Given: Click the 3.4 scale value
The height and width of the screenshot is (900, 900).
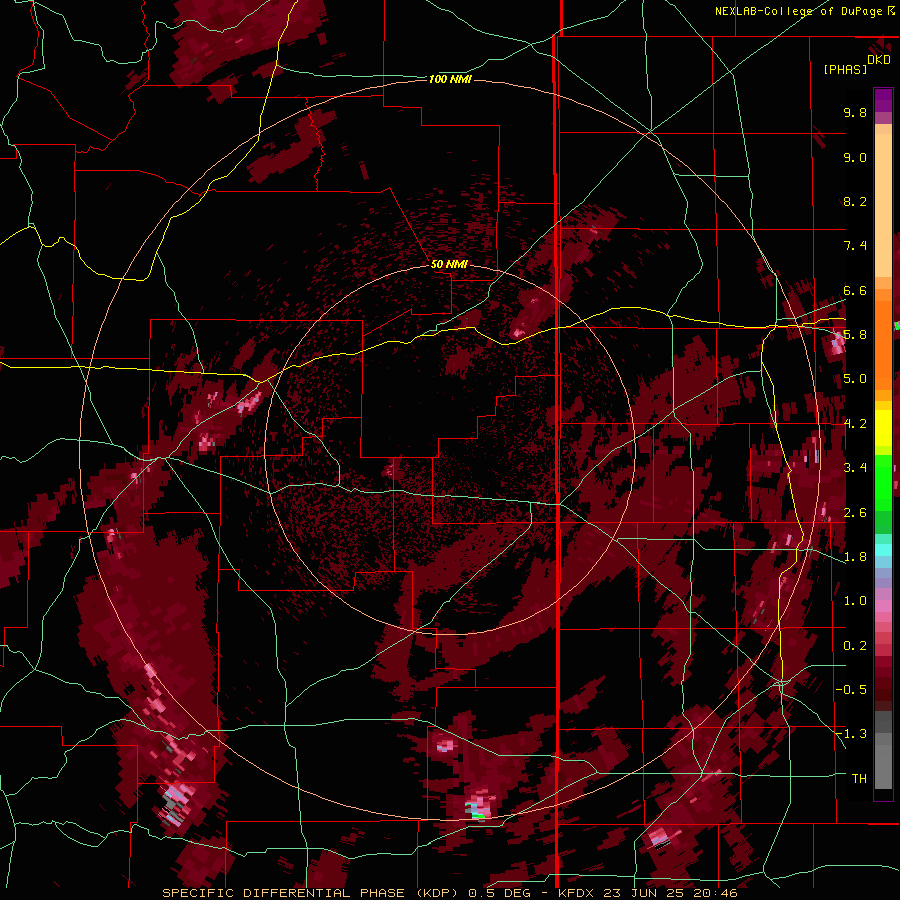Looking at the screenshot, I should coord(855,468).
